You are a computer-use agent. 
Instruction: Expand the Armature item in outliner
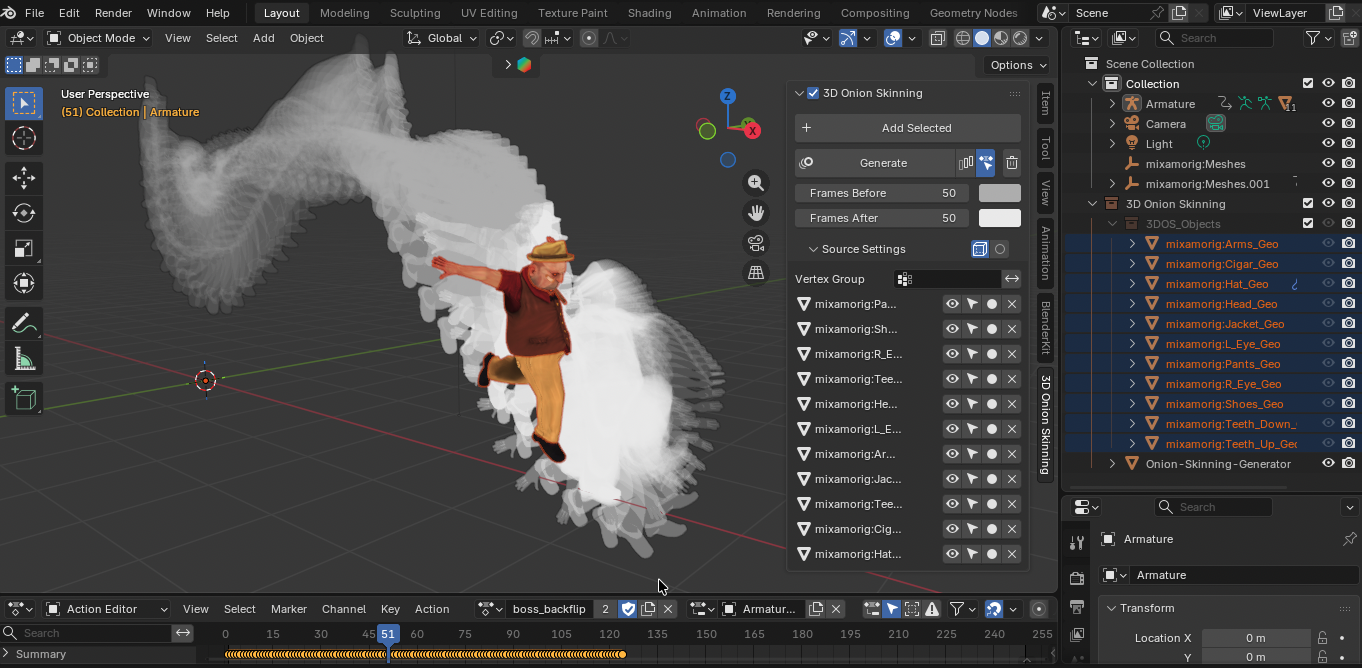pos(1112,104)
